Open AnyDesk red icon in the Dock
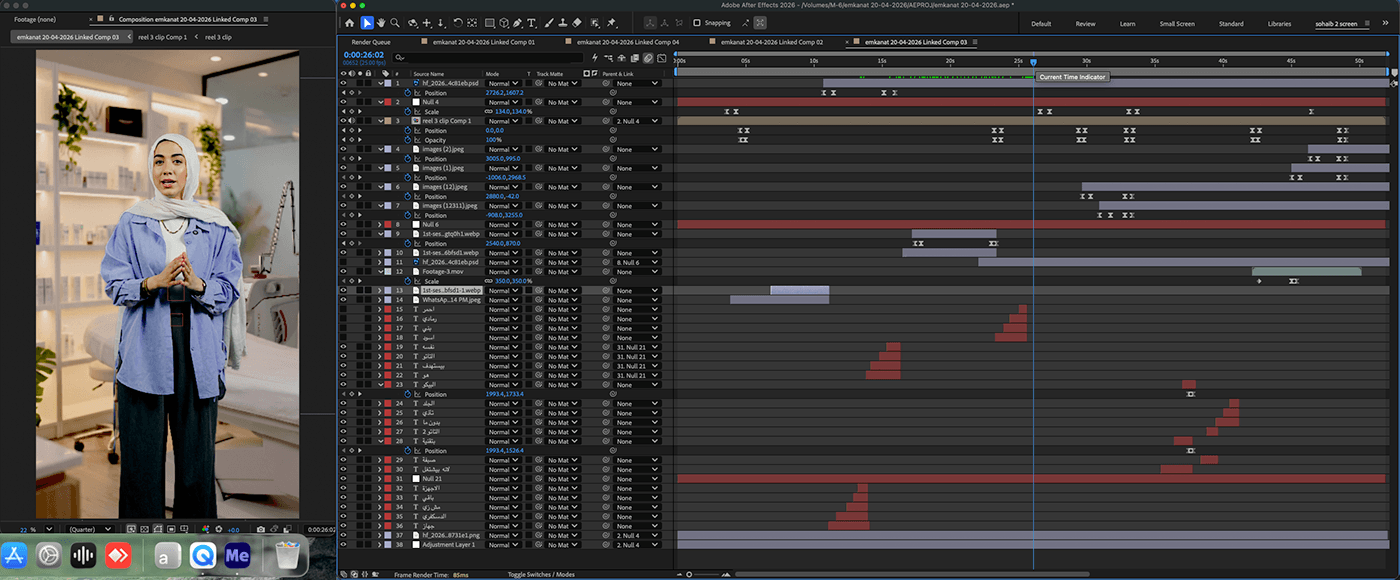This screenshot has width=1400, height=580. tap(120, 555)
